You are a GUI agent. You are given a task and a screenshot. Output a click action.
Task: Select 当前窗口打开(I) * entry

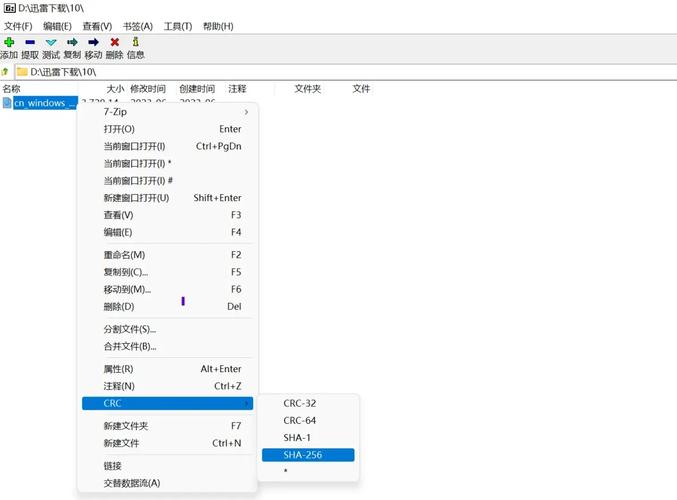168,164
